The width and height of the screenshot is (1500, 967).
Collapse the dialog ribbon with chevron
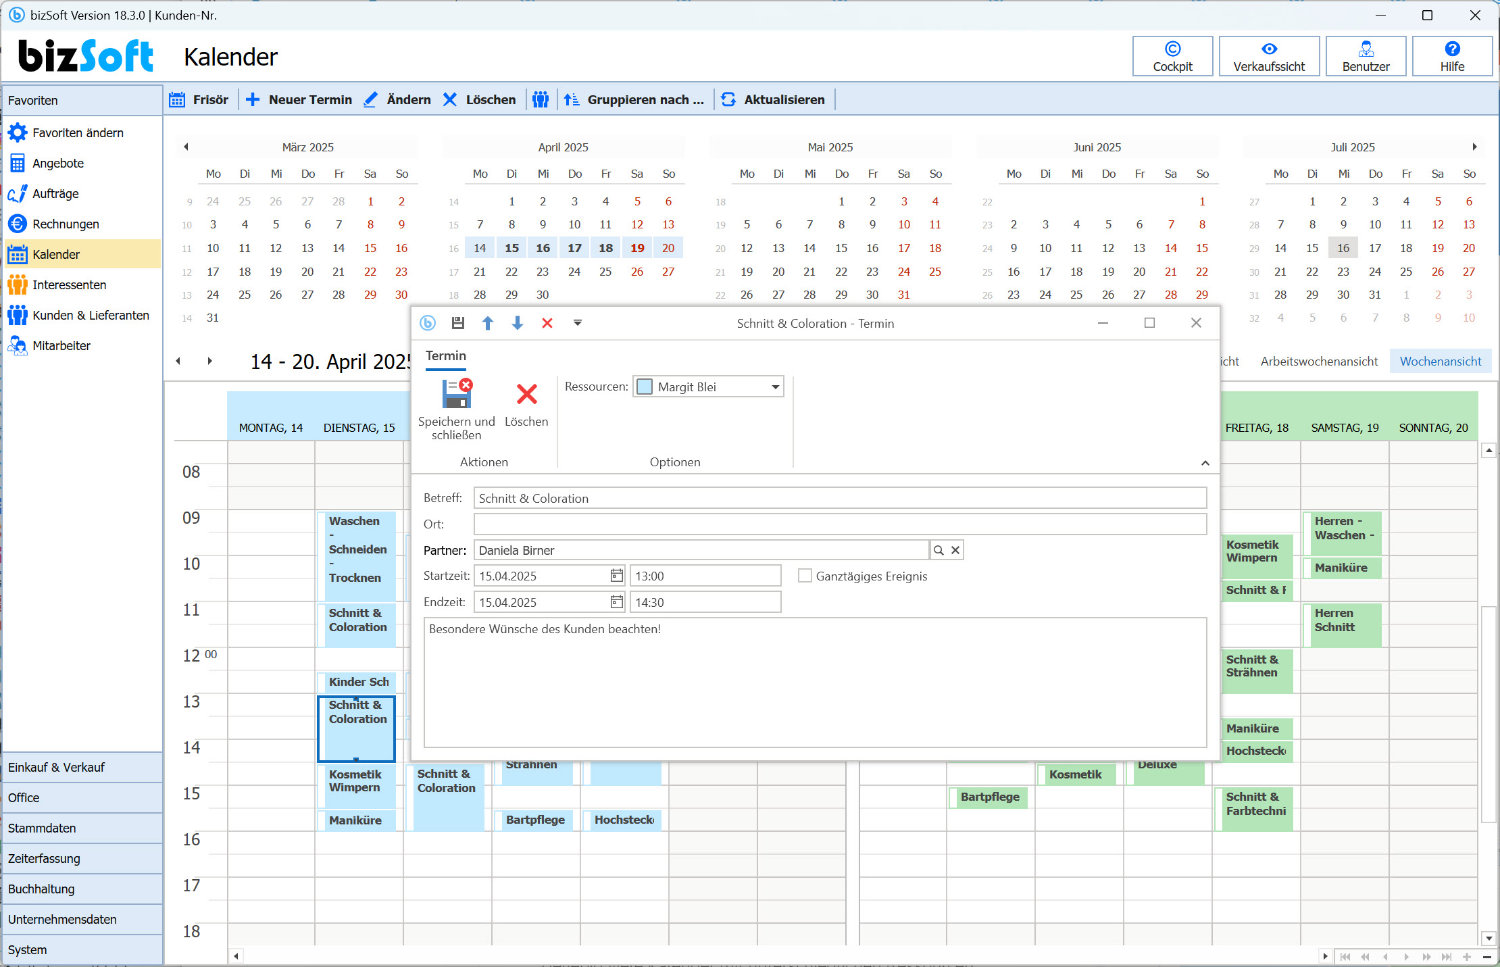click(x=1205, y=463)
